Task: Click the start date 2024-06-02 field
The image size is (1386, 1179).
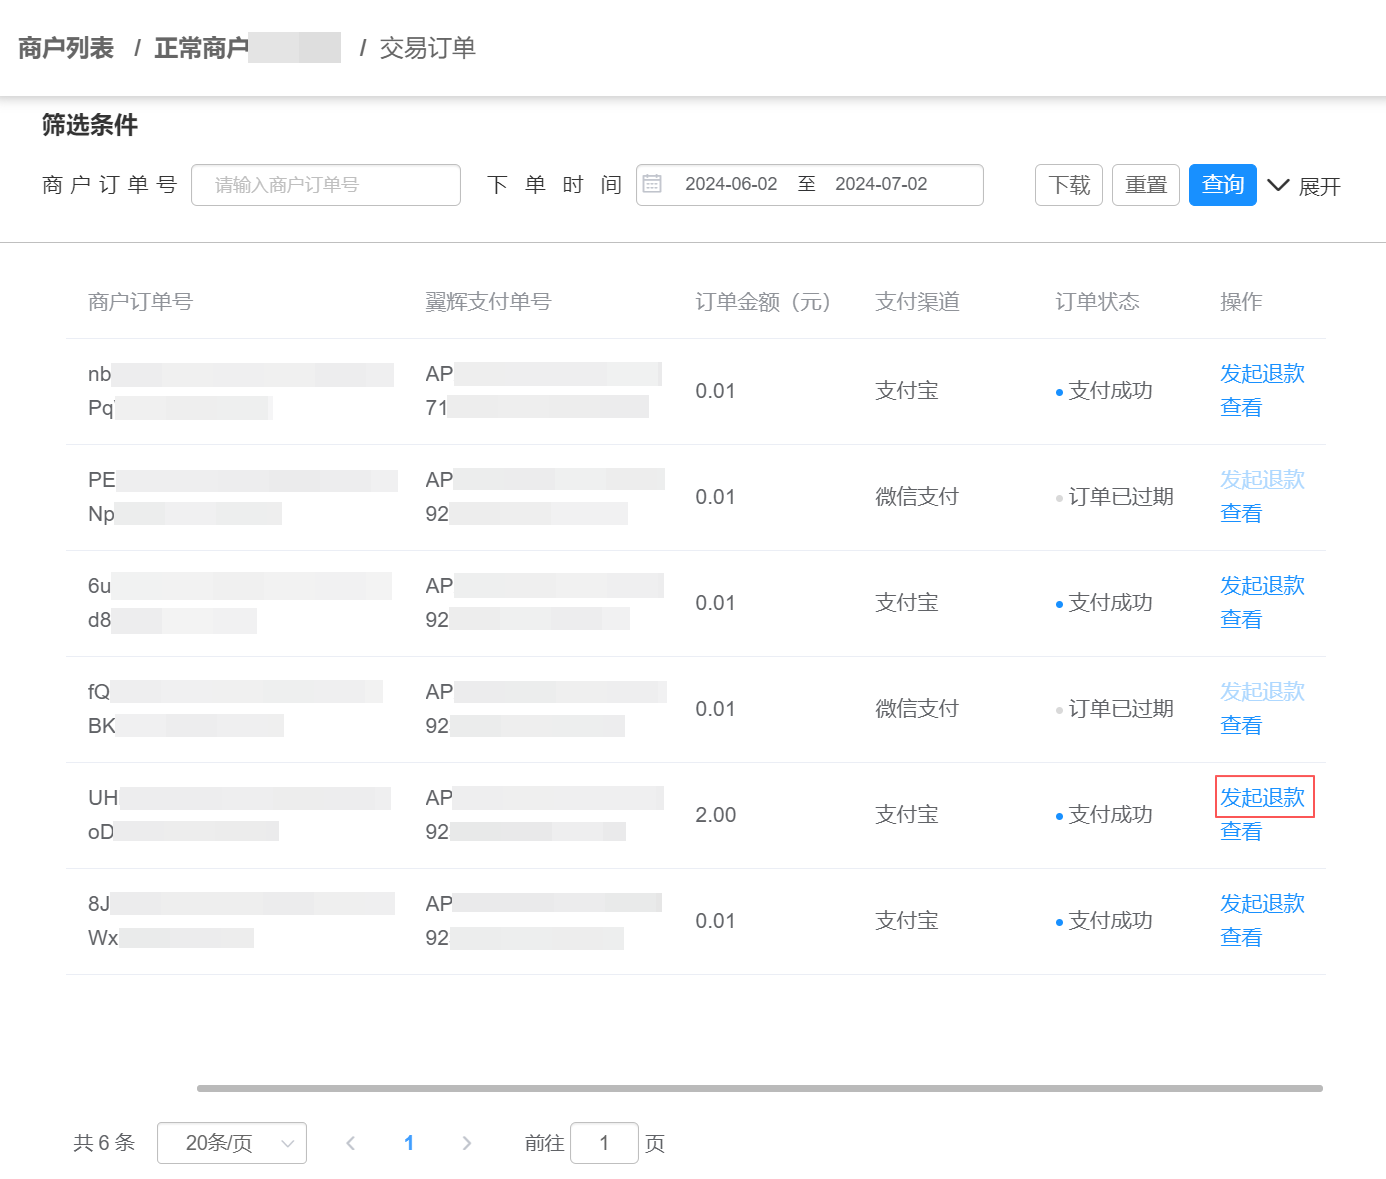Action: tap(731, 184)
